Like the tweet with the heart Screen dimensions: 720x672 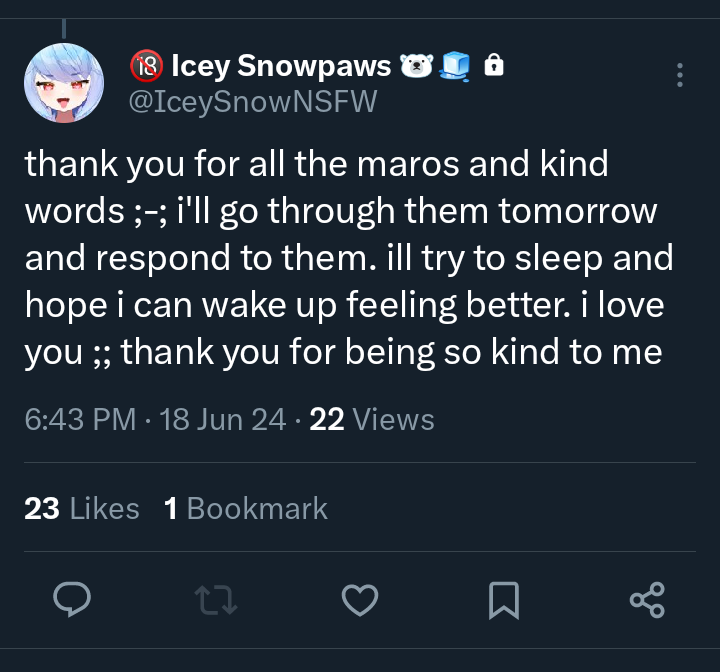359,600
